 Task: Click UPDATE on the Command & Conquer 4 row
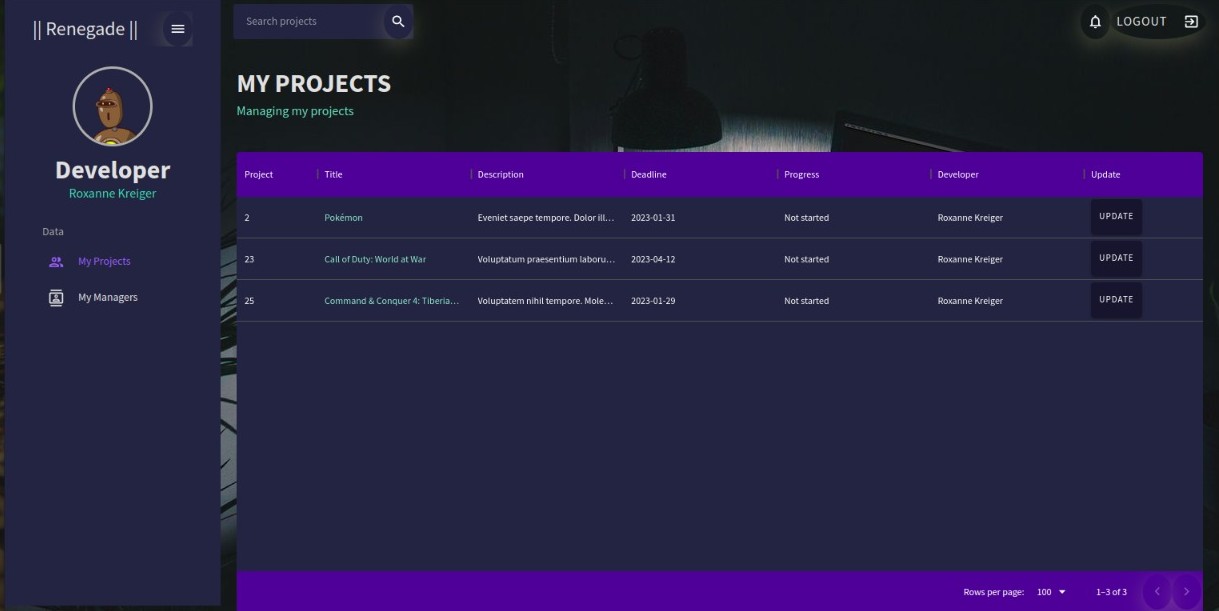[x=1115, y=297]
